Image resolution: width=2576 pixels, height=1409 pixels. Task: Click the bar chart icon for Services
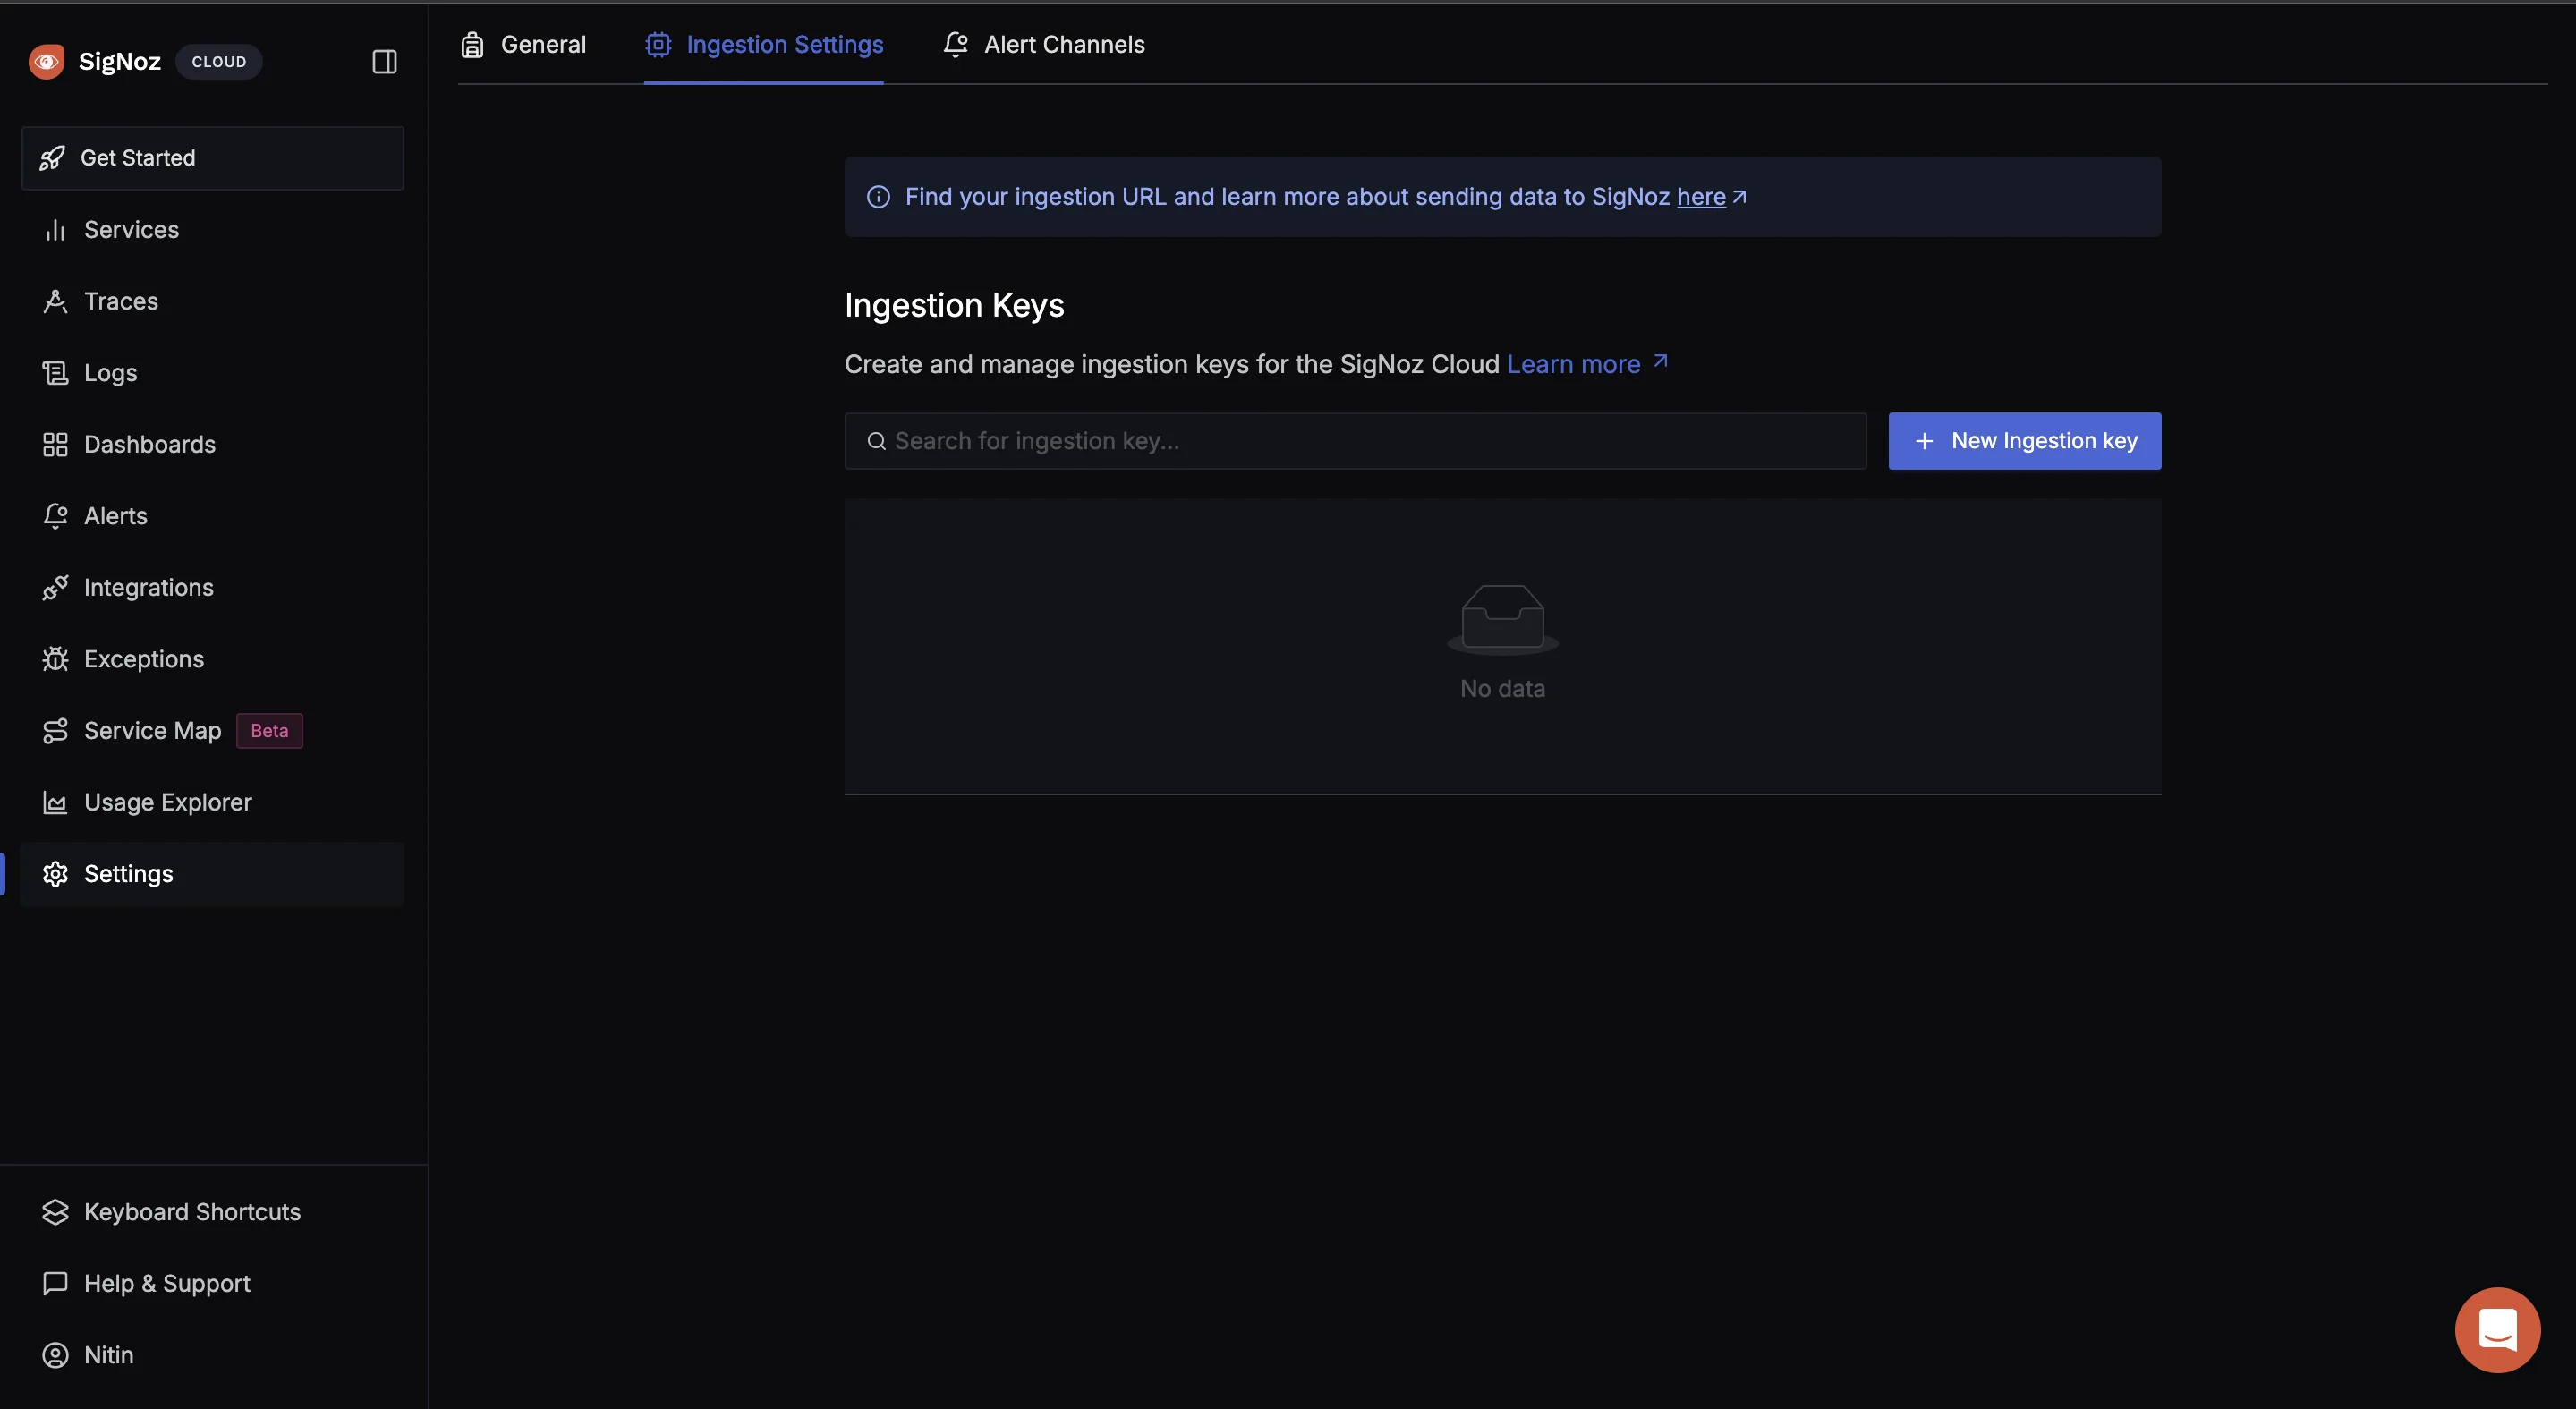55,230
